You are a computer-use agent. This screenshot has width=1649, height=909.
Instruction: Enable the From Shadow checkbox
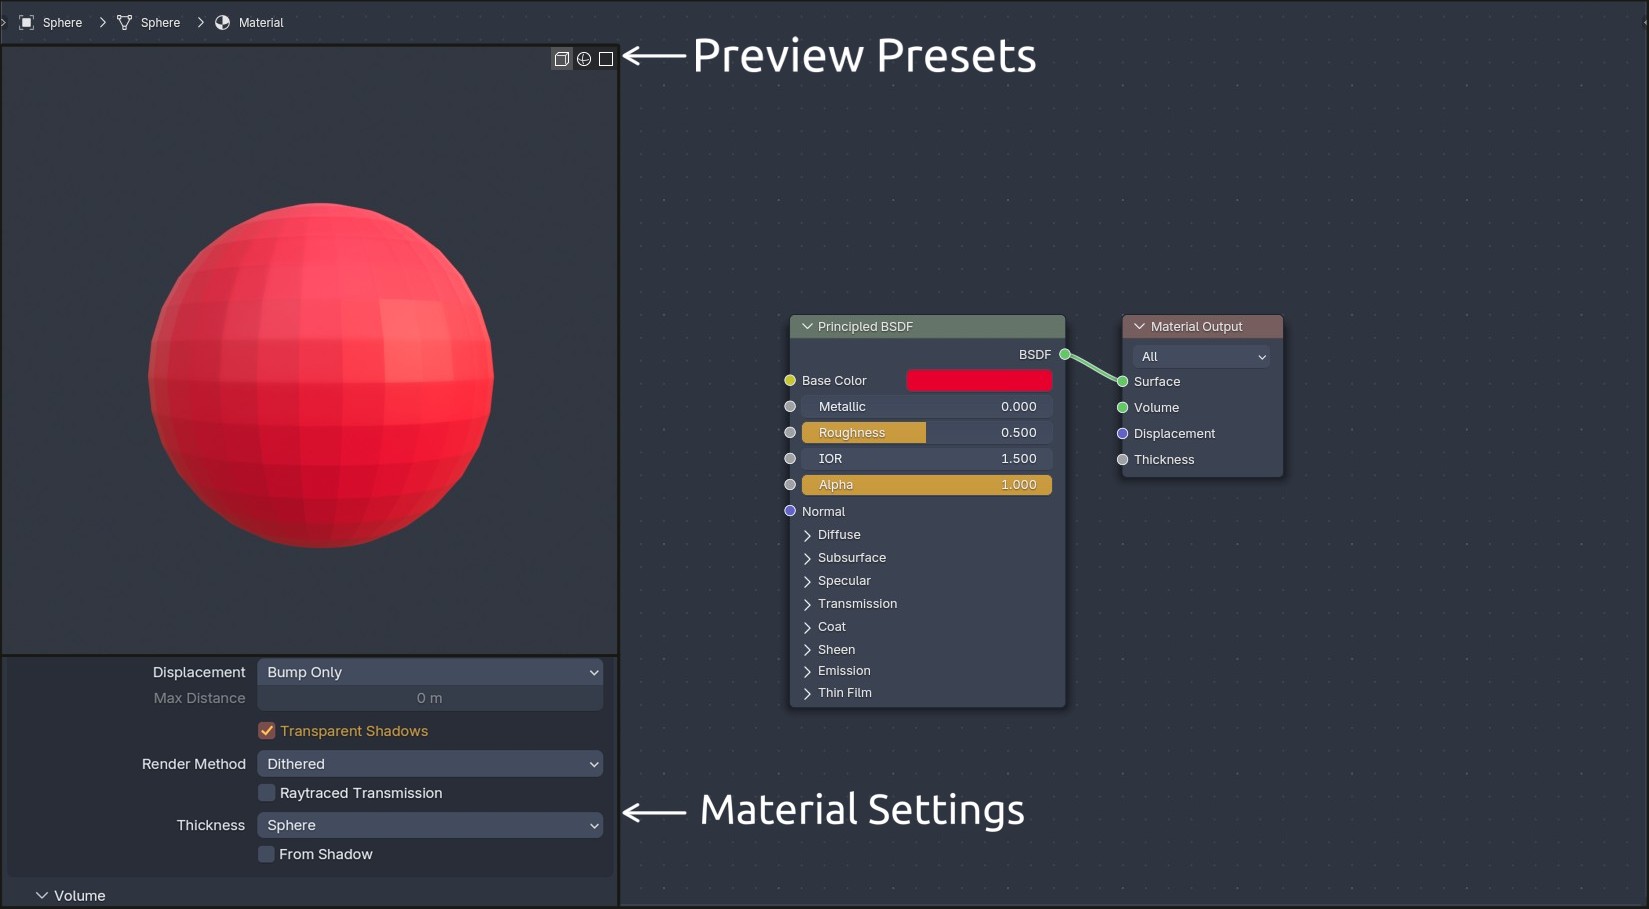(x=267, y=854)
